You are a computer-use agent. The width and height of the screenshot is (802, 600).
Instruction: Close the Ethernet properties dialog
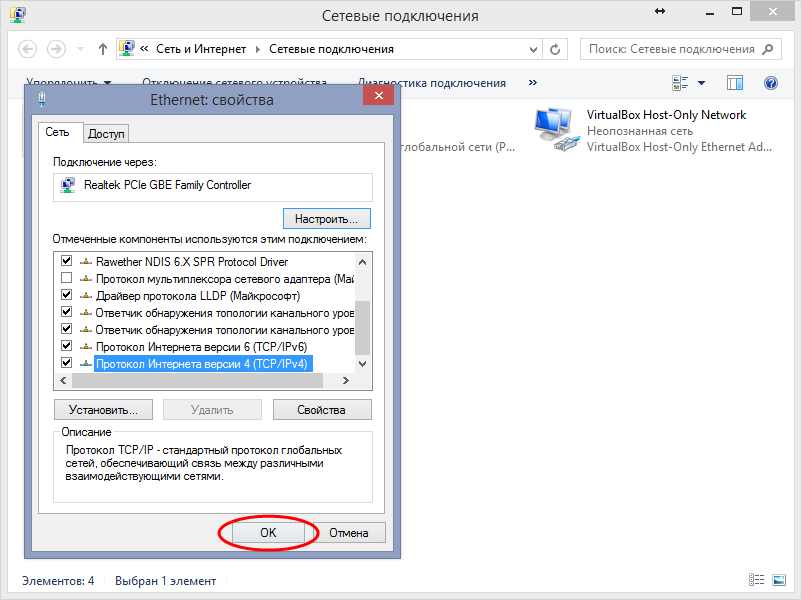(x=378, y=96)
